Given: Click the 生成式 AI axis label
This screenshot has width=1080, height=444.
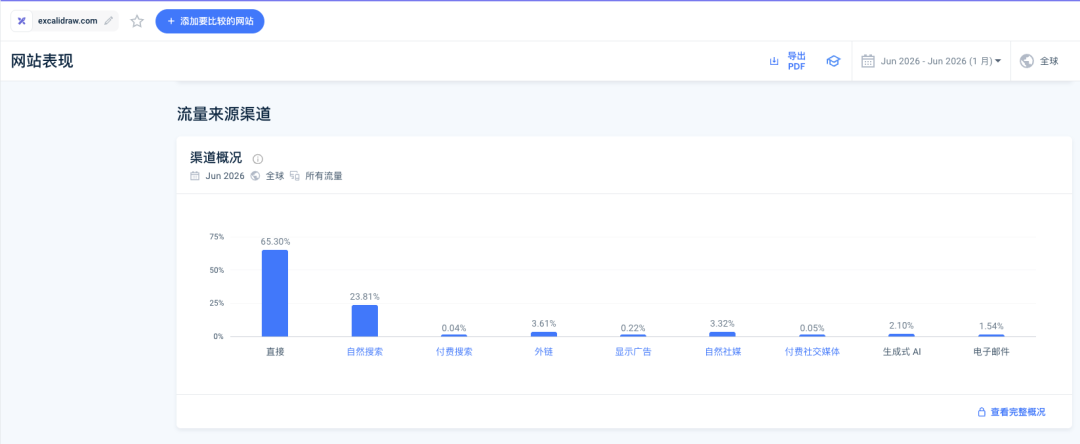Looking at the screenshot, I should coord(902,352).
